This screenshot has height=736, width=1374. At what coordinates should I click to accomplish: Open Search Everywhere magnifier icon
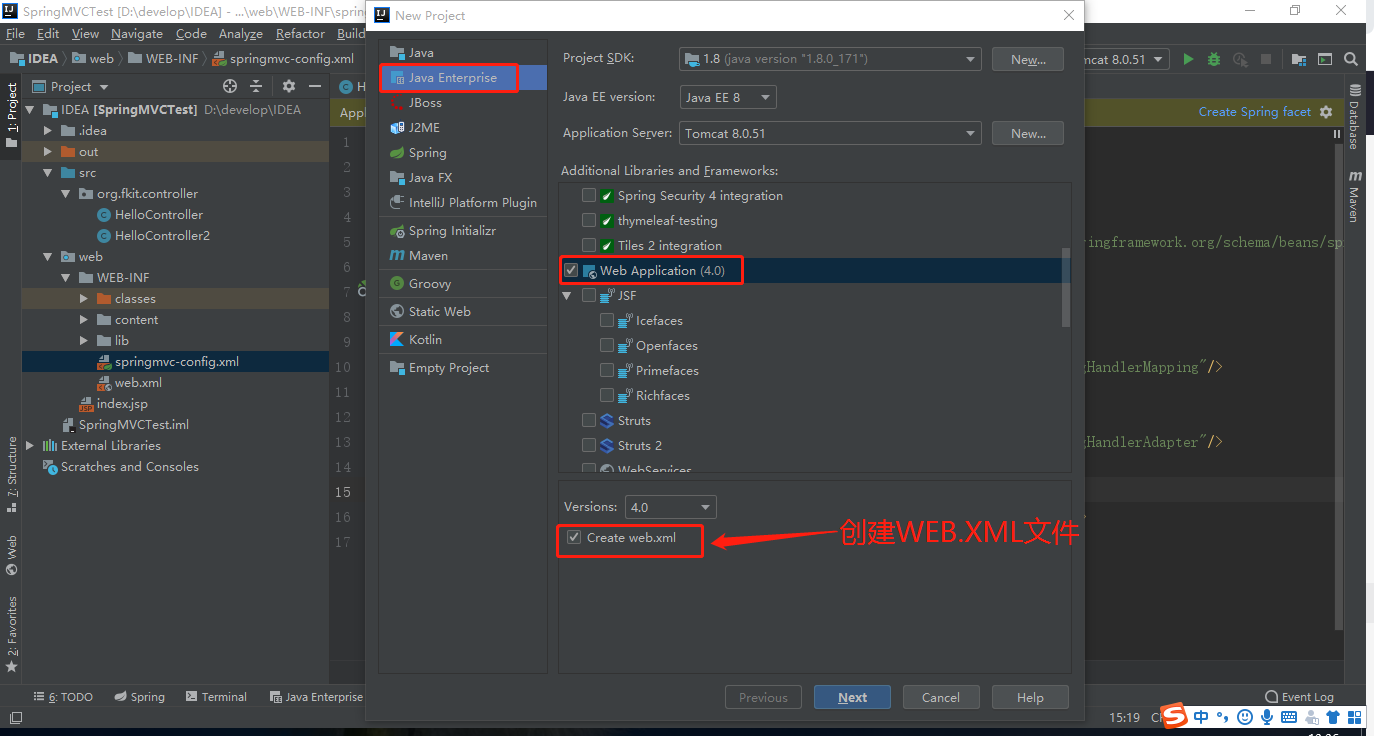point(1351,59)
